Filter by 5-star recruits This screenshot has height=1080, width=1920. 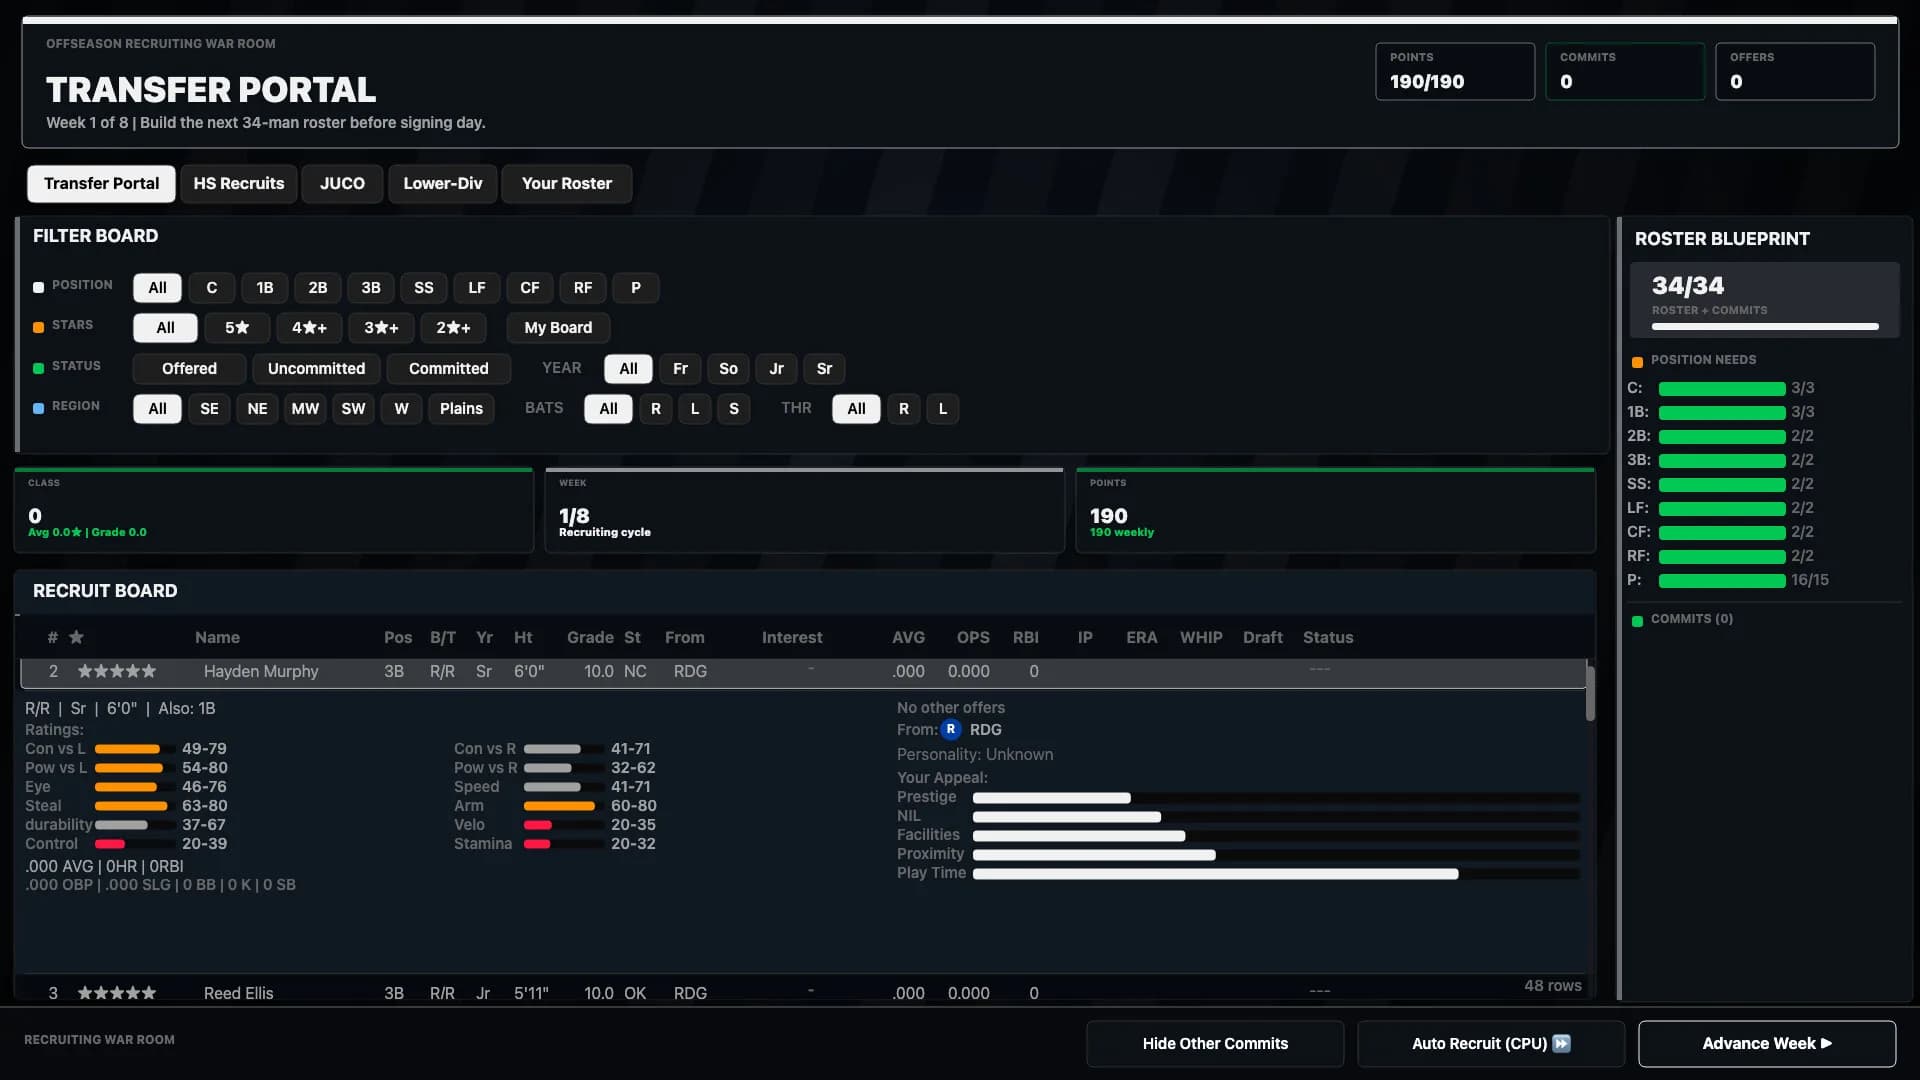pos(237,328)
